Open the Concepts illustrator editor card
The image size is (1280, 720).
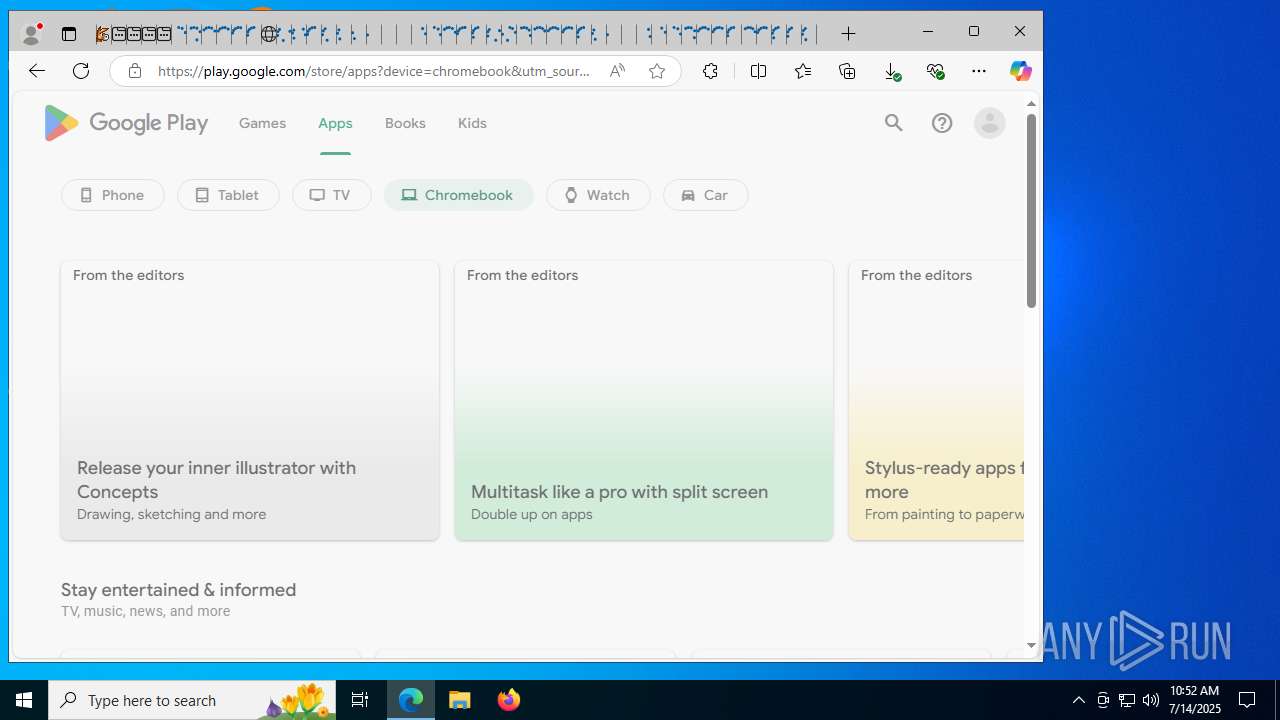[x=250, y=401]
